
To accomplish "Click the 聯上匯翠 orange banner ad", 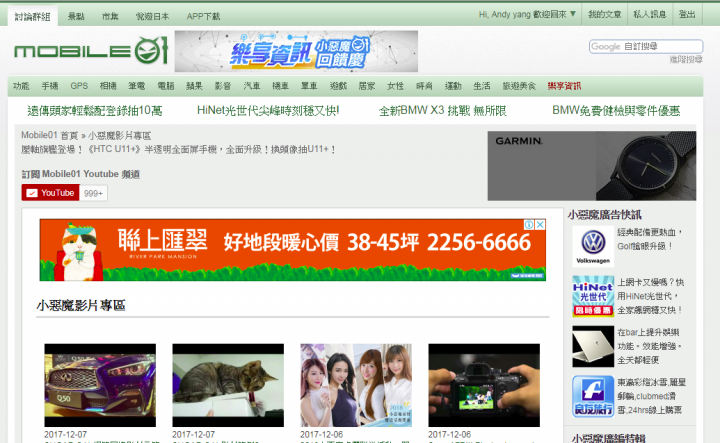I will [x=292, y=250].
